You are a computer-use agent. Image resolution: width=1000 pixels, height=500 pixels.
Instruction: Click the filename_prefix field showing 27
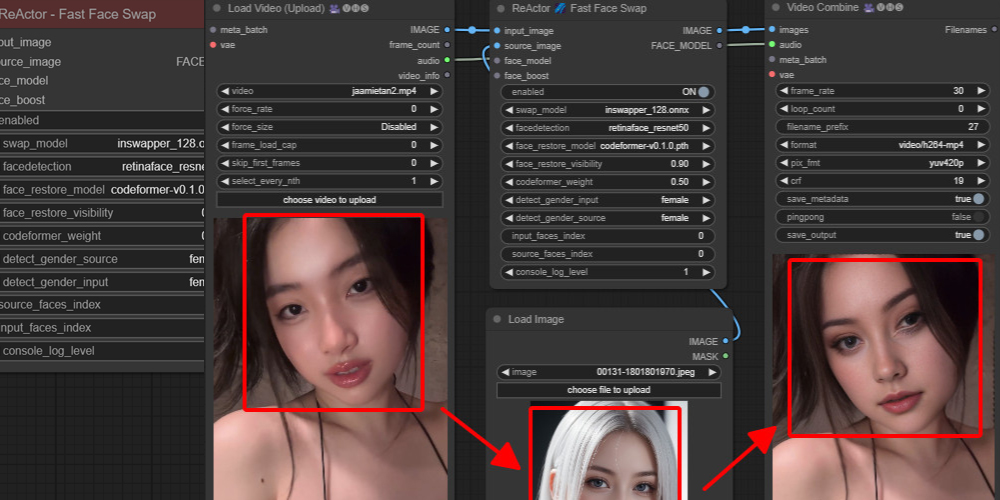[883, 127]
